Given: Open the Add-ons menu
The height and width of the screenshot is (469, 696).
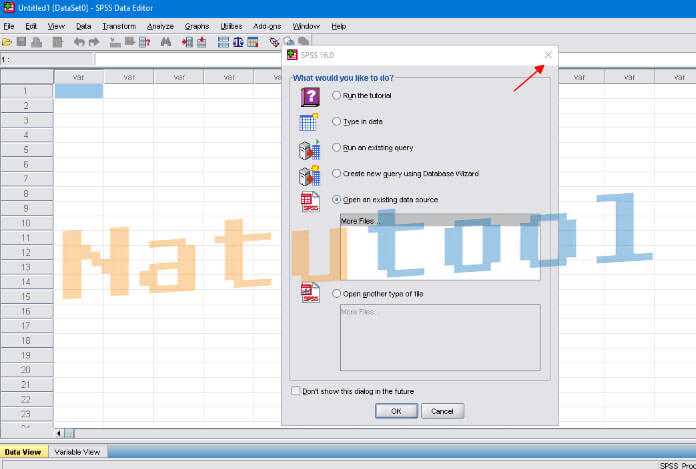Looking at the screenshot, I should click(267, 27).
